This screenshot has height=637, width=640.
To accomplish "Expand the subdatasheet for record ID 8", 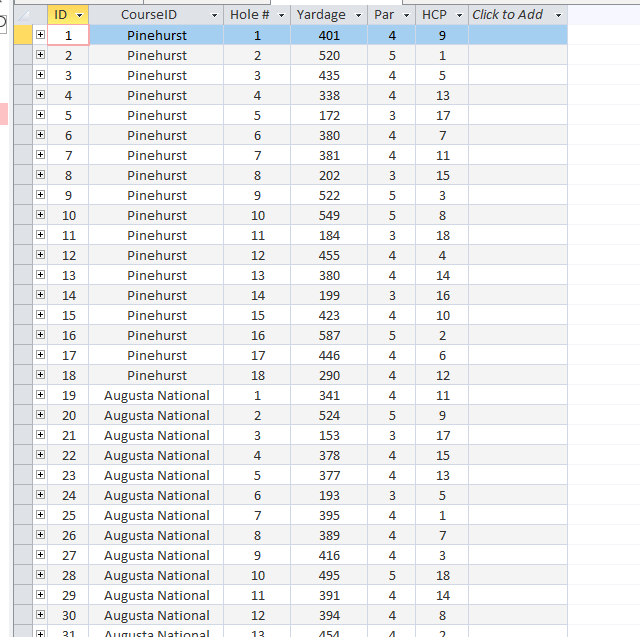I will [40, 175].
